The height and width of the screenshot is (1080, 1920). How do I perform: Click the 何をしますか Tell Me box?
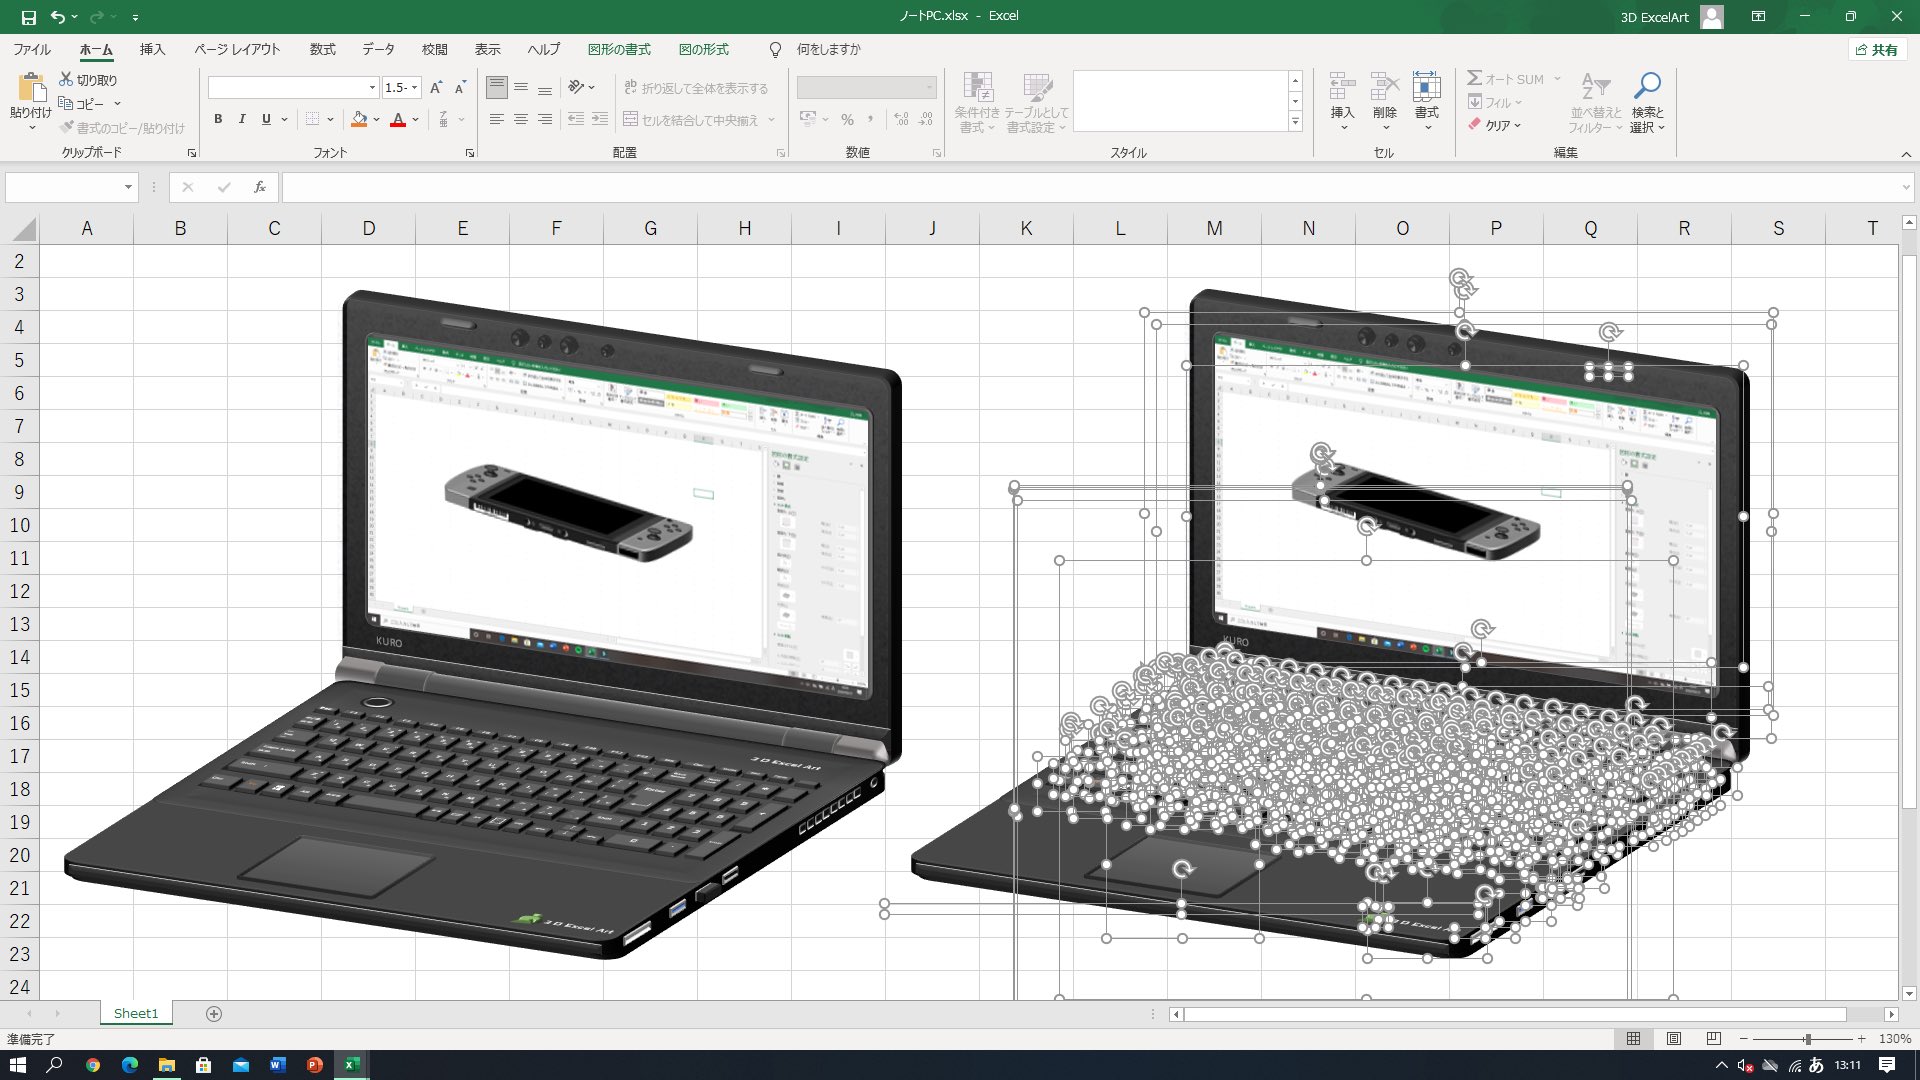coord(828,49)
